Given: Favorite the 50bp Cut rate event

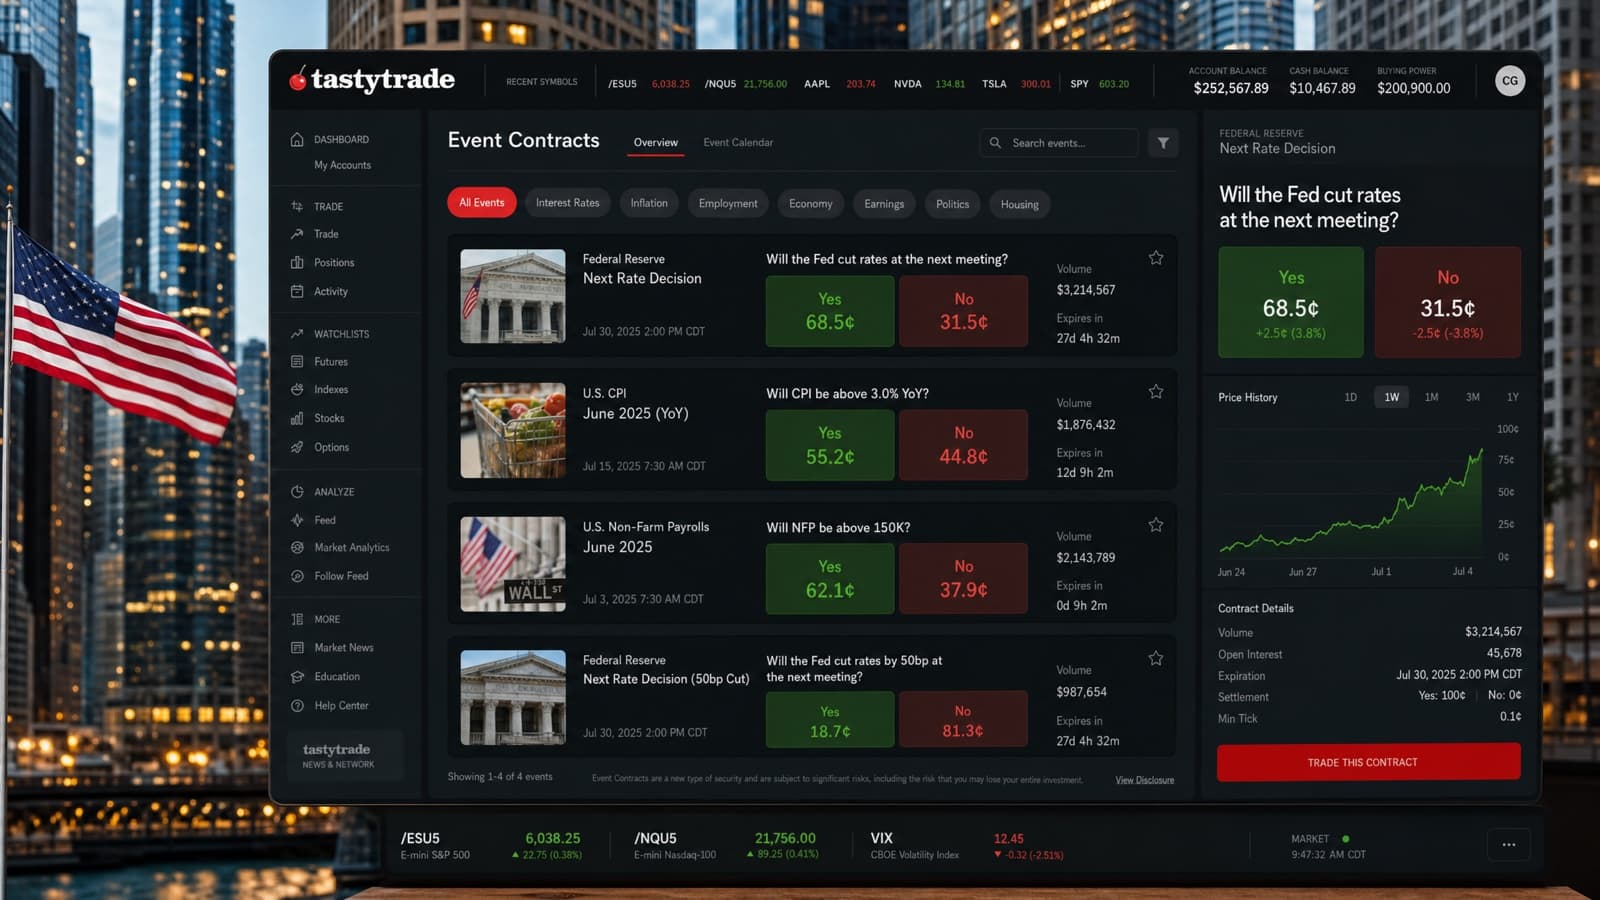Looking at the screenshot, I should 1156,658.
